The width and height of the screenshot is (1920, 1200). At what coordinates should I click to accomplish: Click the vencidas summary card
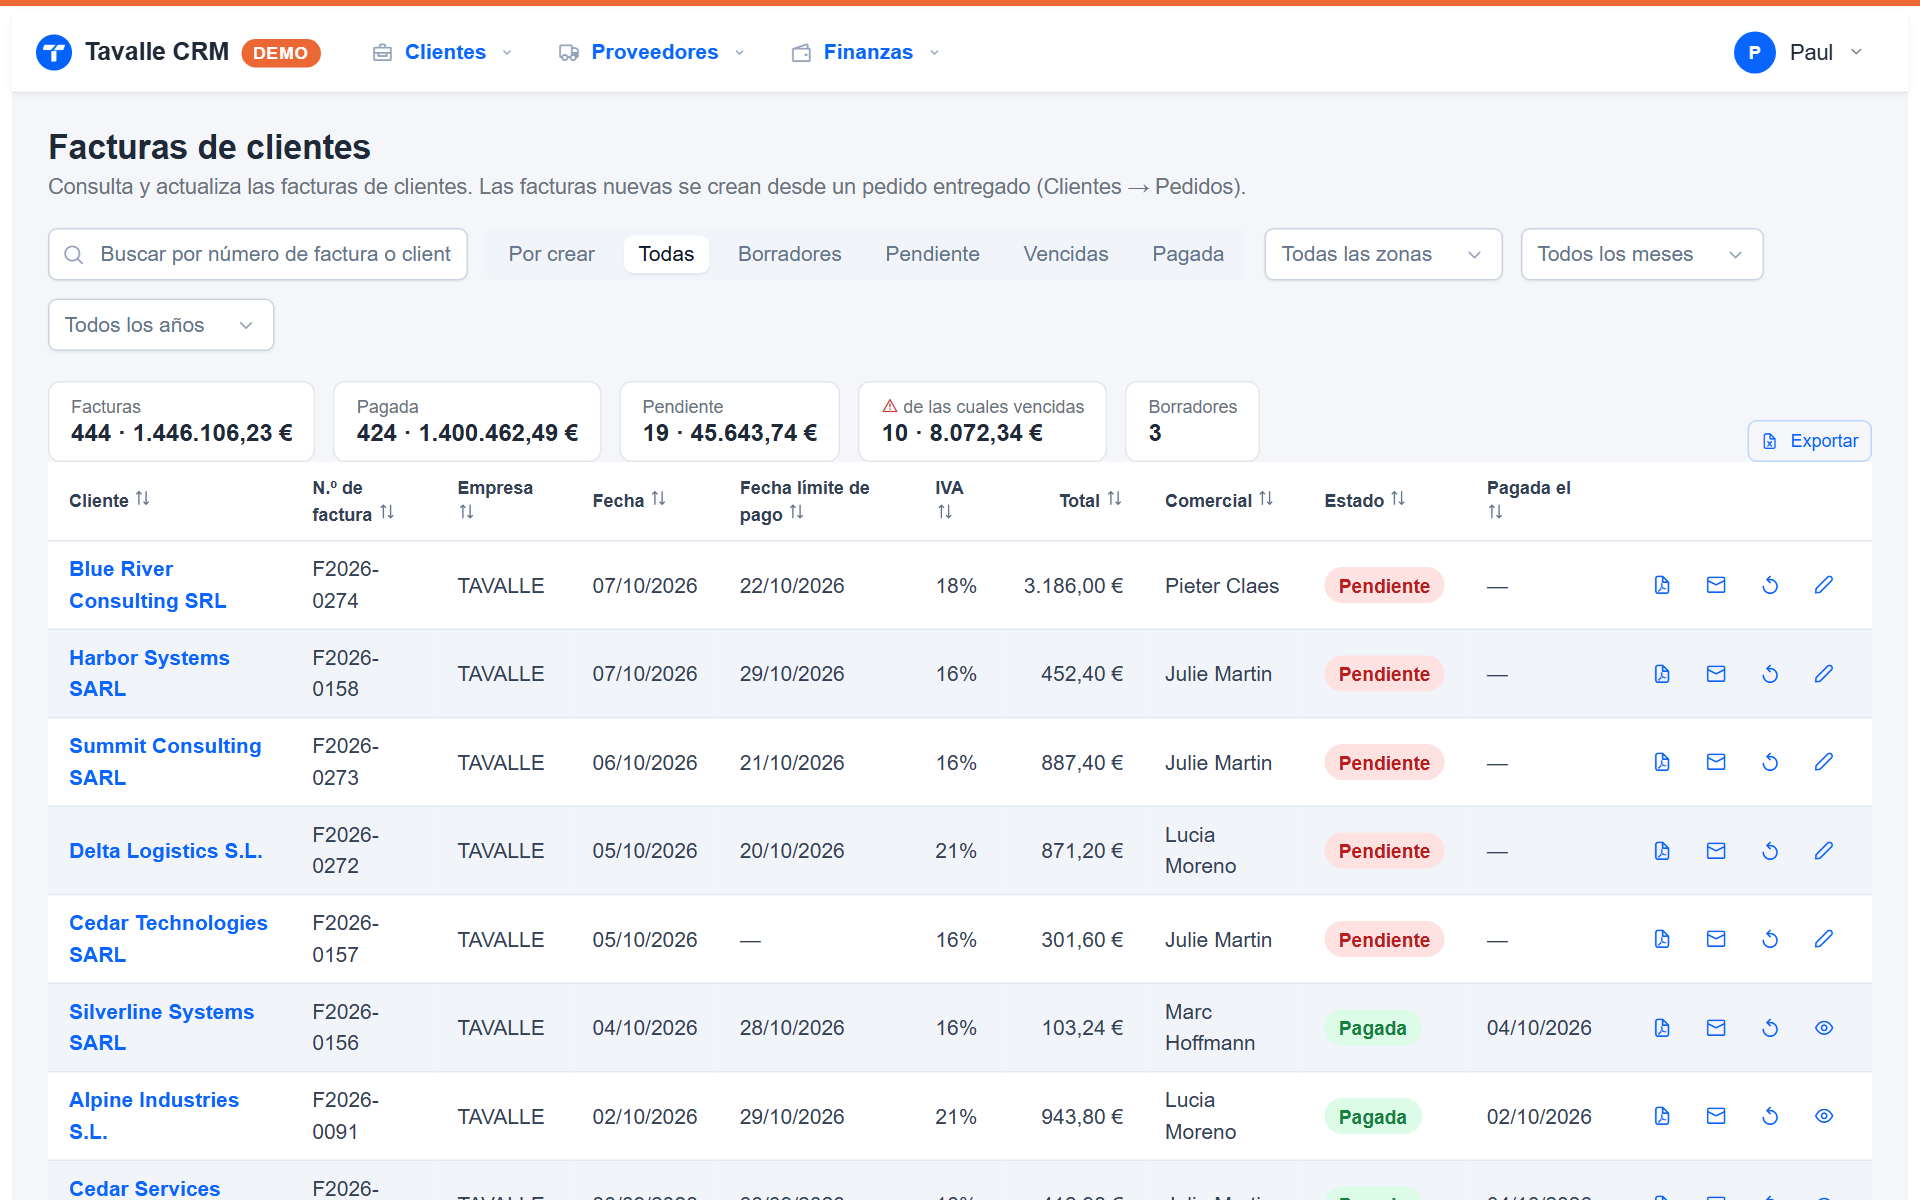click(x=982, y=421)
